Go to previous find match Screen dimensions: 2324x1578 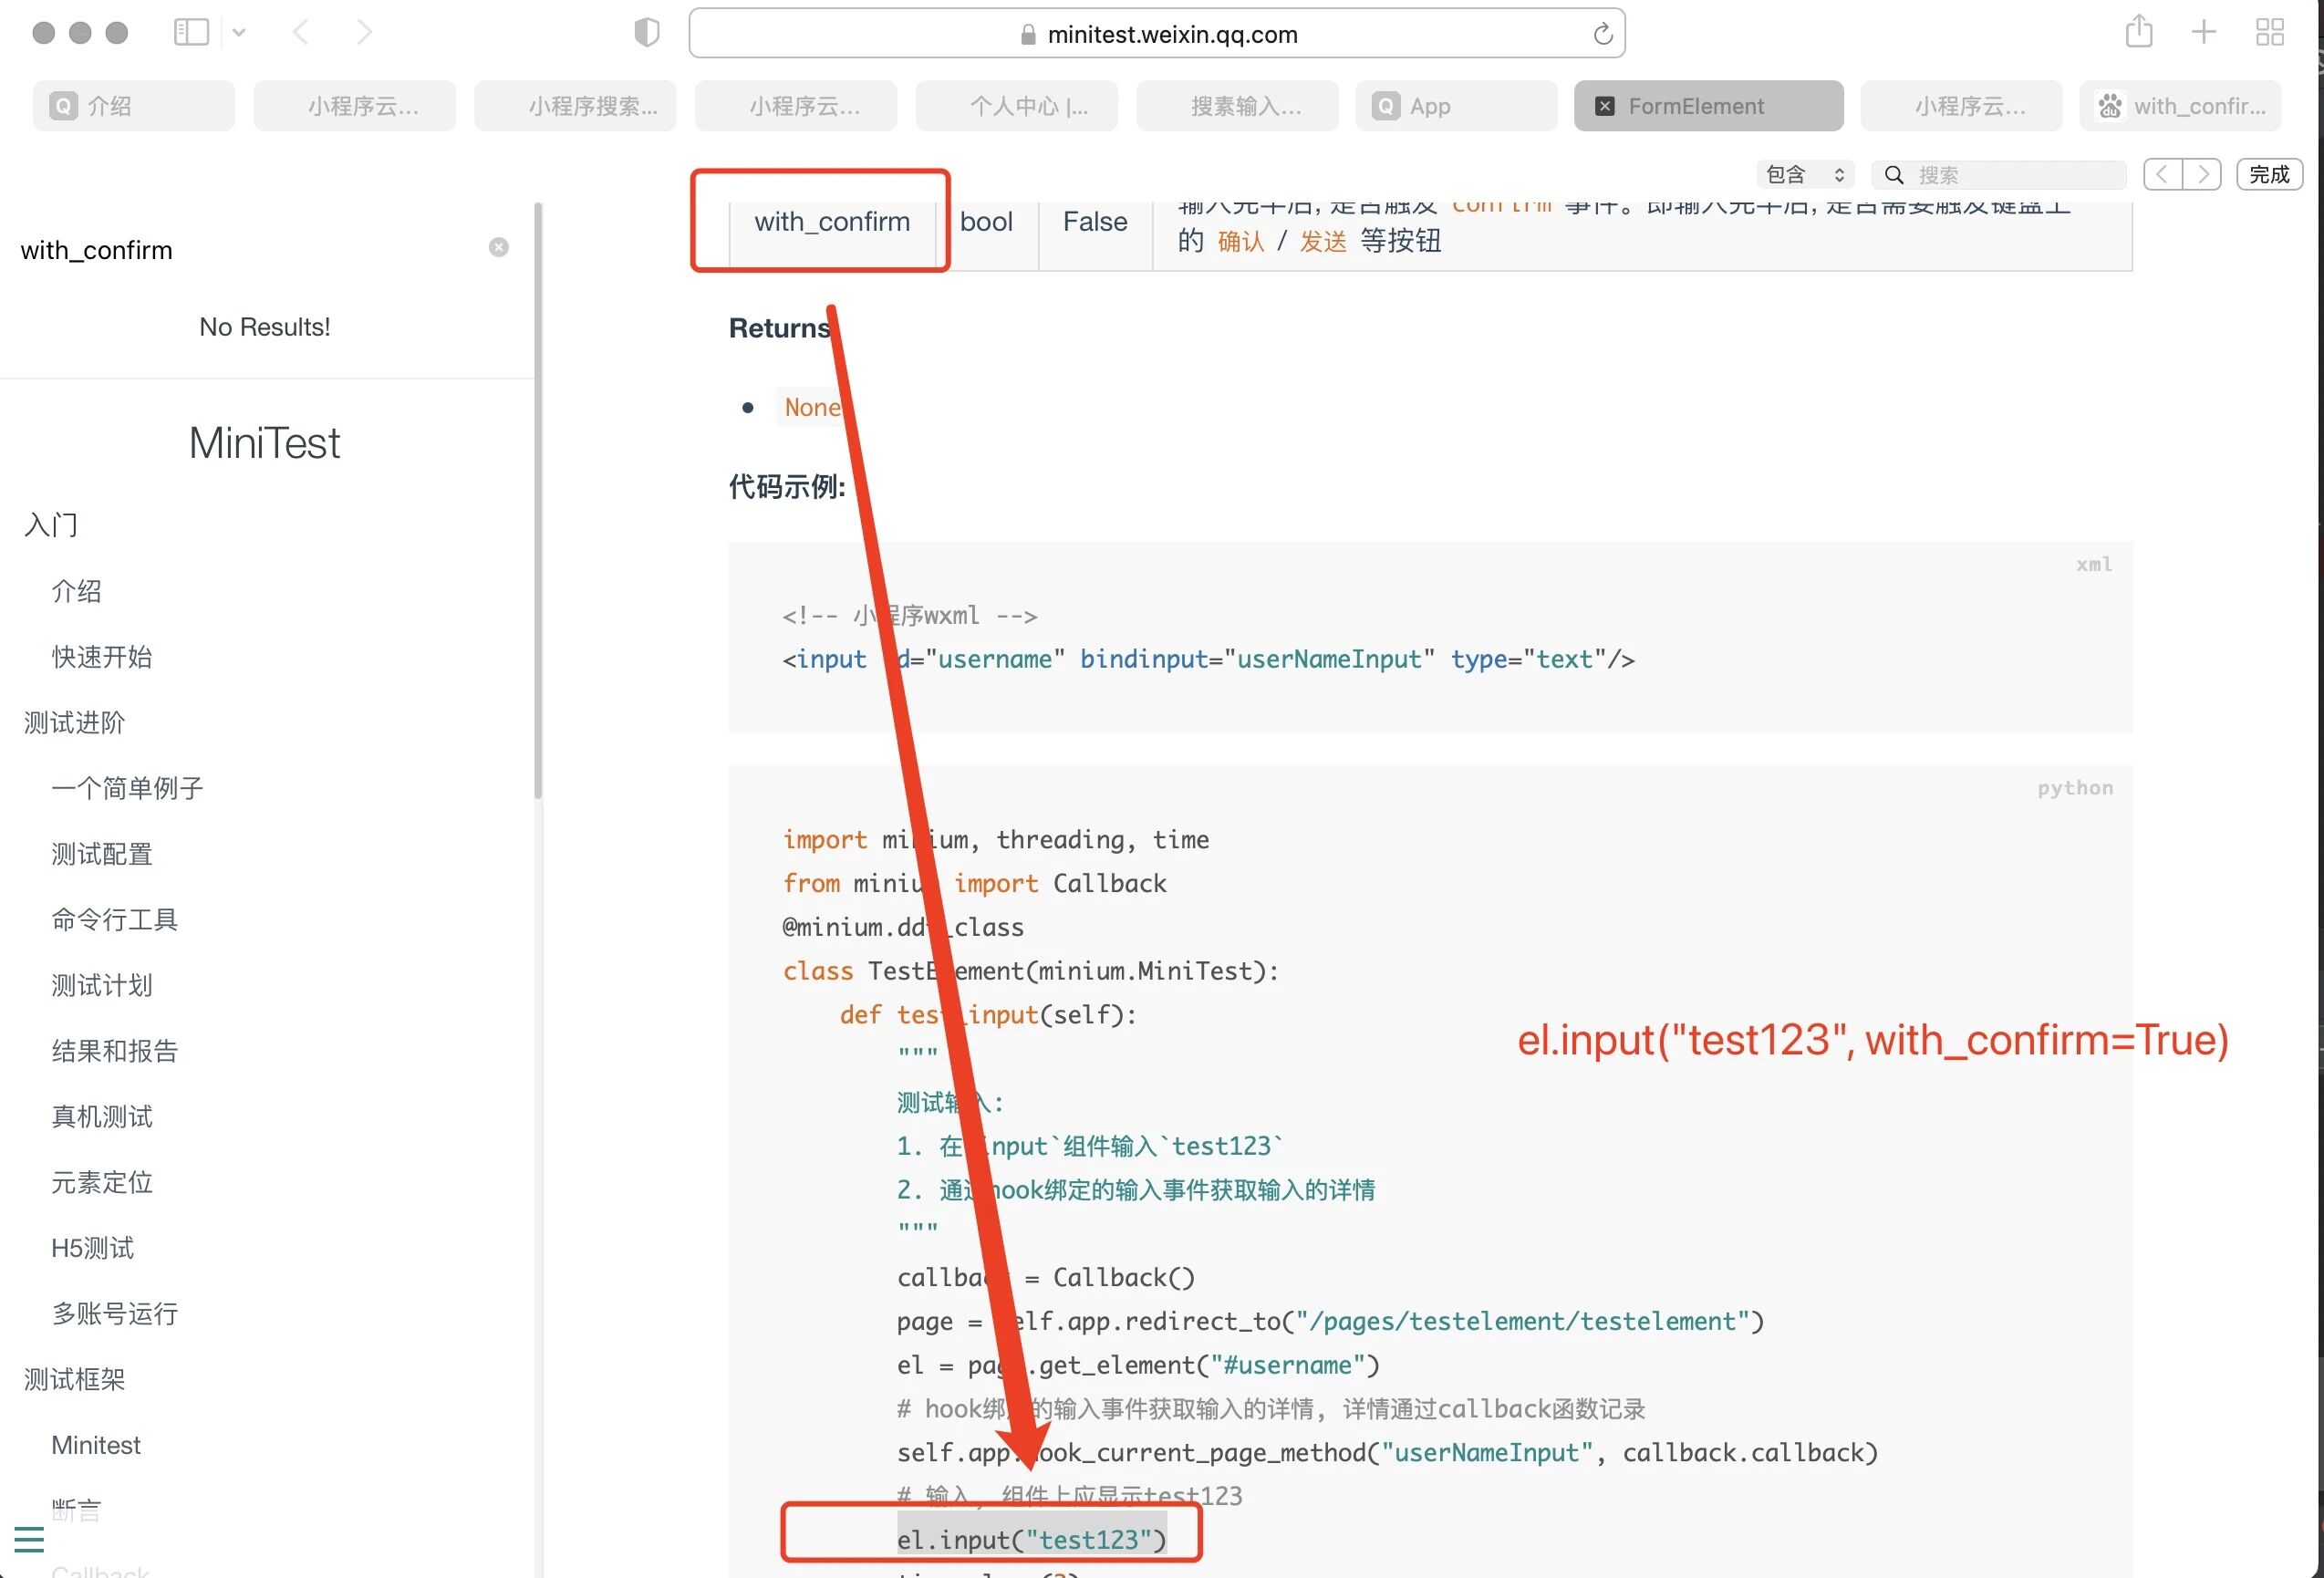pos(2163,174)
